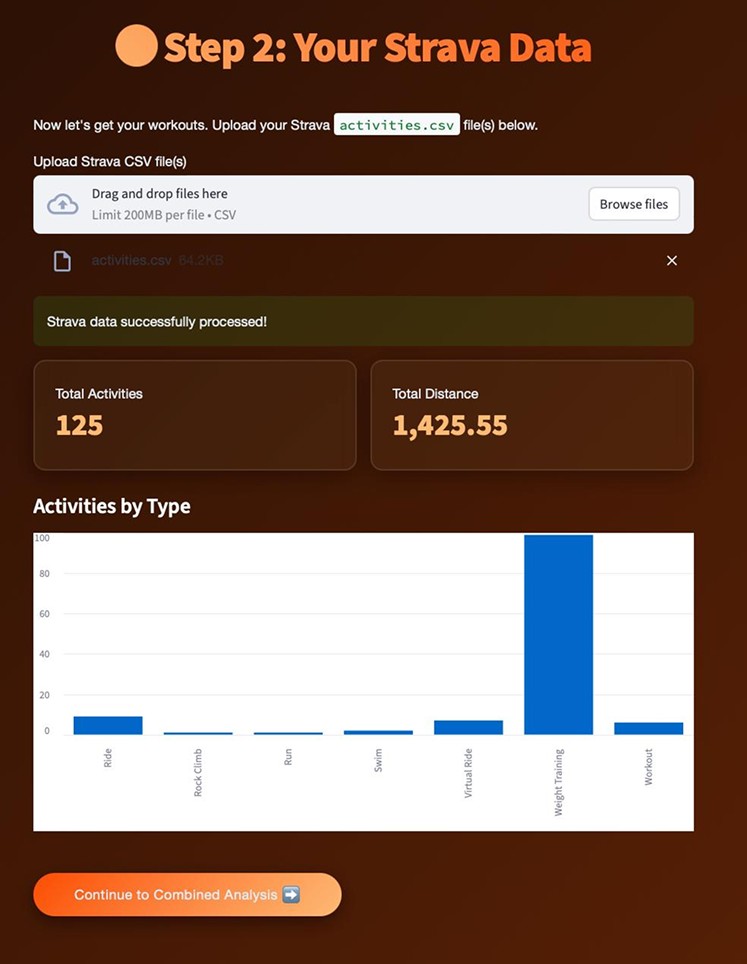Select the Weight Training bar in chart
This screenshot has height=964, width=747.
558,634
